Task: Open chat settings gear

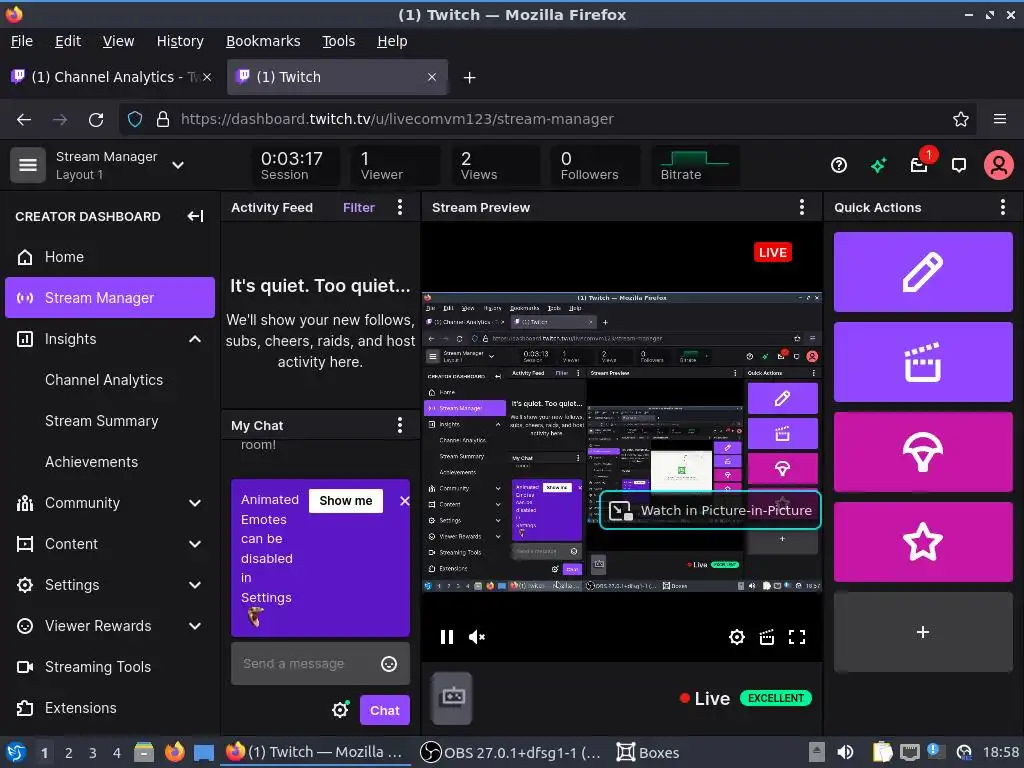Action: (340, 710)
